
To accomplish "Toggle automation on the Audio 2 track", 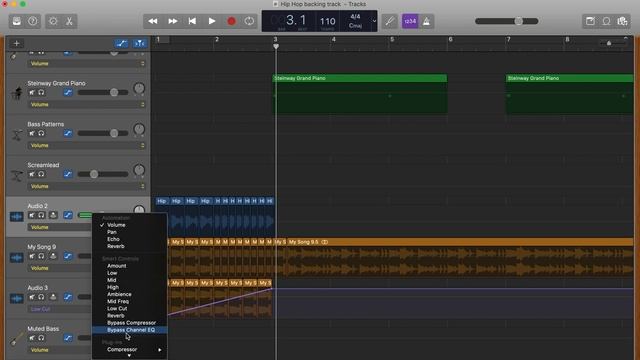I will pos(68,215).
